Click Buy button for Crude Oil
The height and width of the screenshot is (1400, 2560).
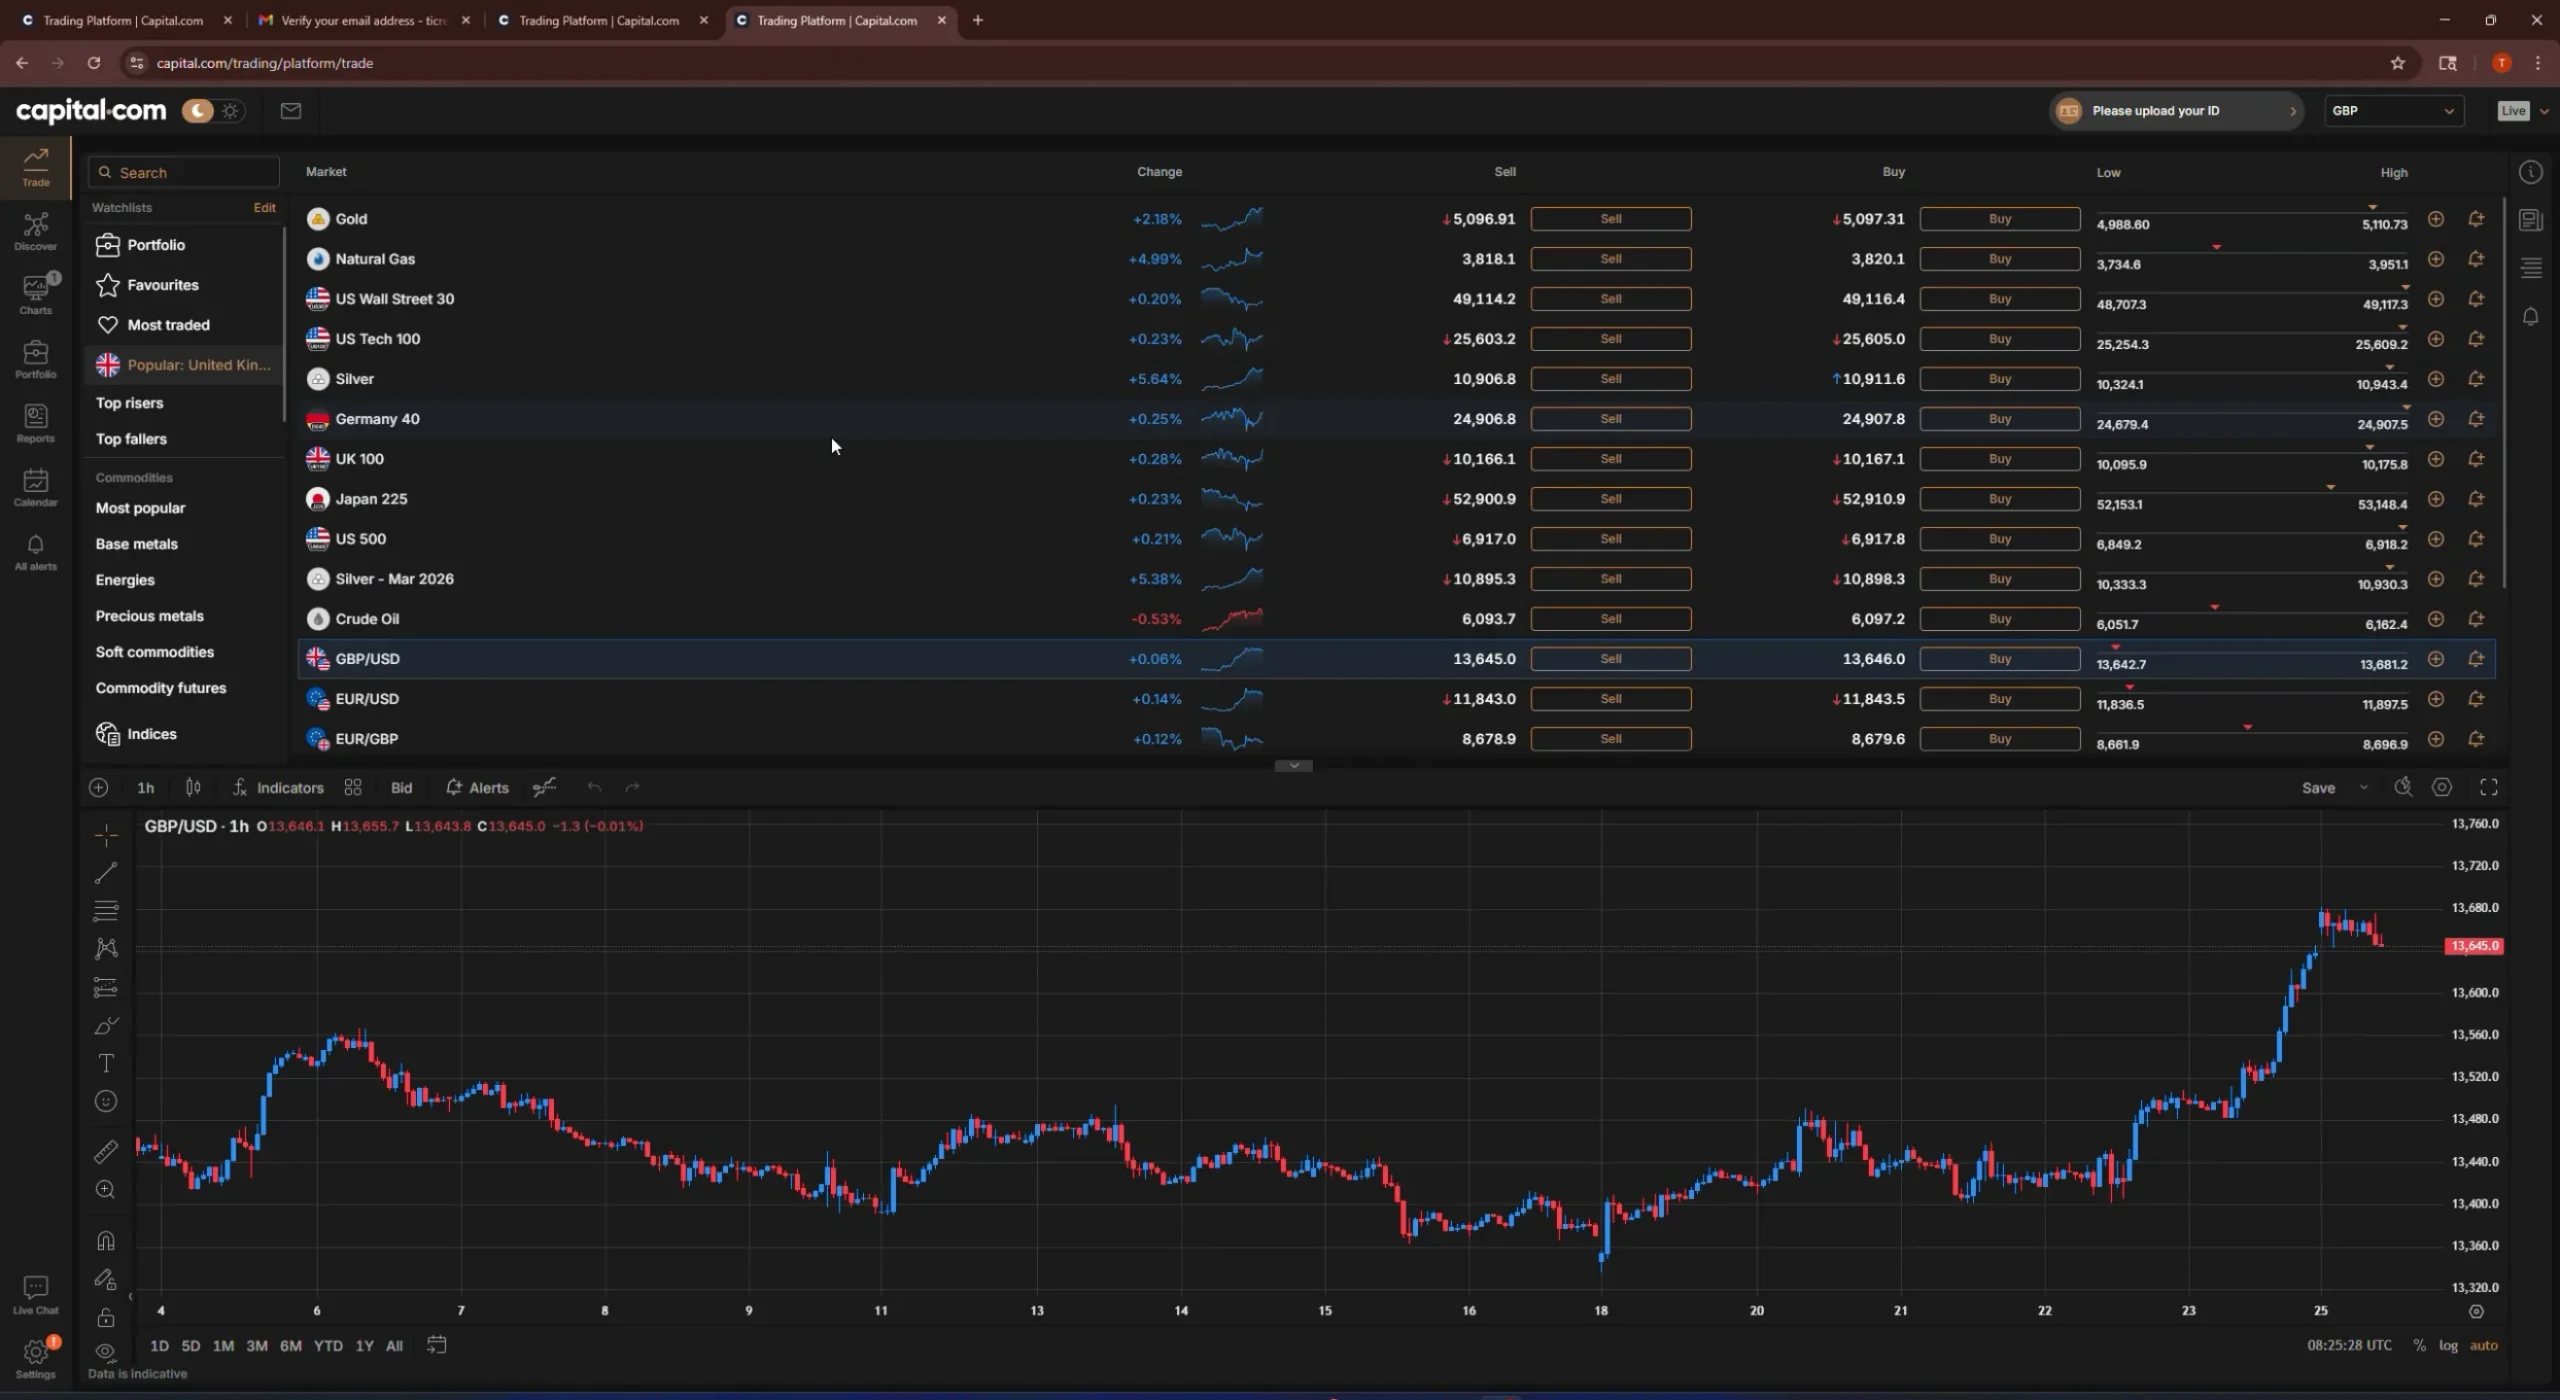click(1999, 619)
